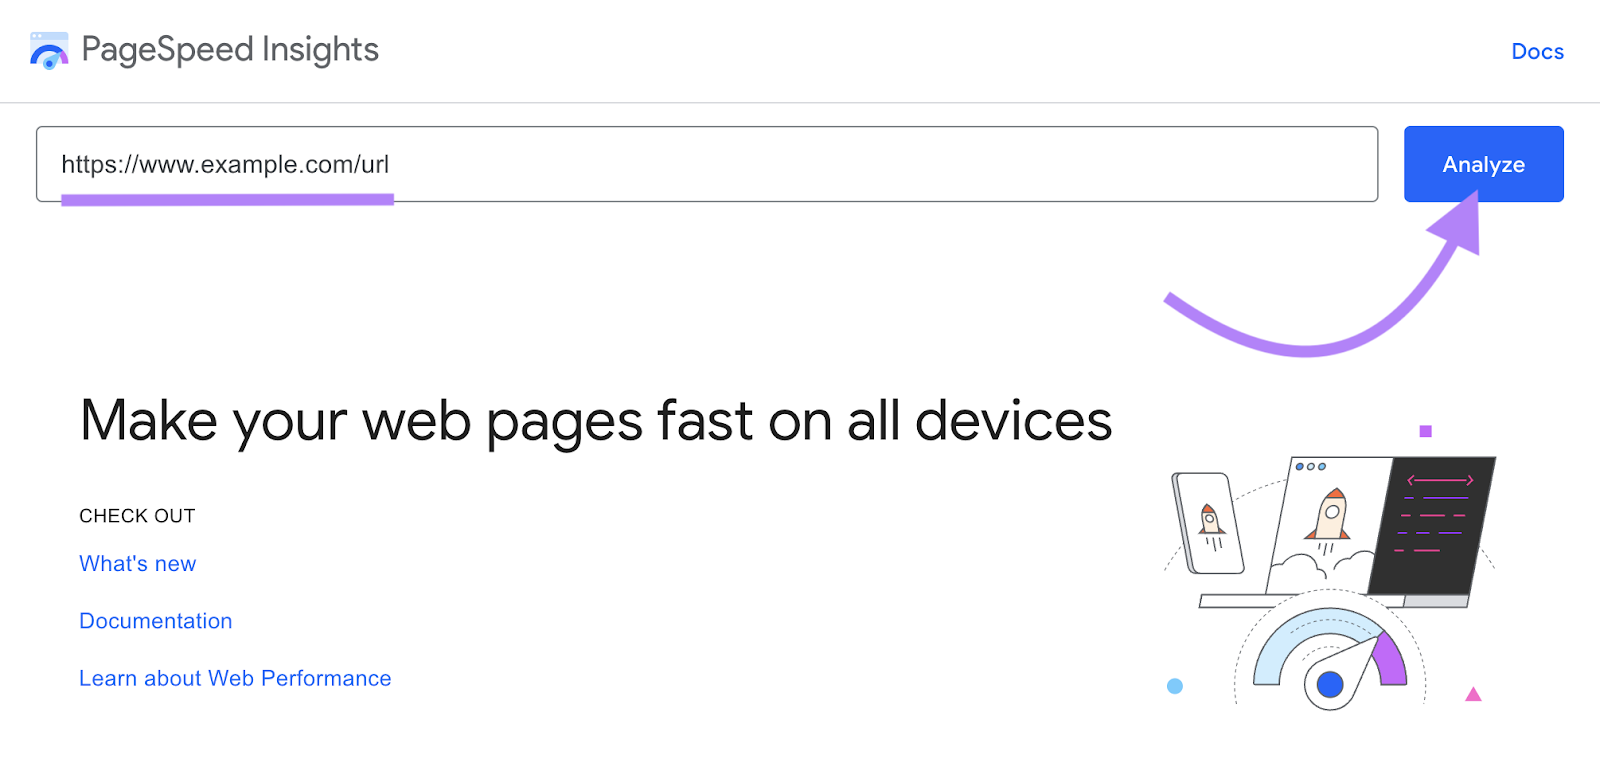Click the CHECK OUT section heading

(x=136, y=515)
